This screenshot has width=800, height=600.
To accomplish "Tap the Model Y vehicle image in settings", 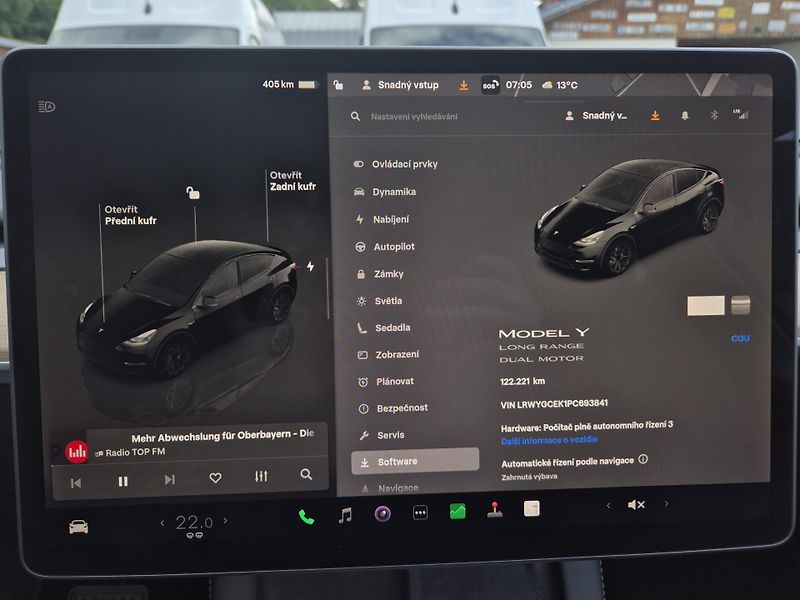I will (x=629, y=217).
